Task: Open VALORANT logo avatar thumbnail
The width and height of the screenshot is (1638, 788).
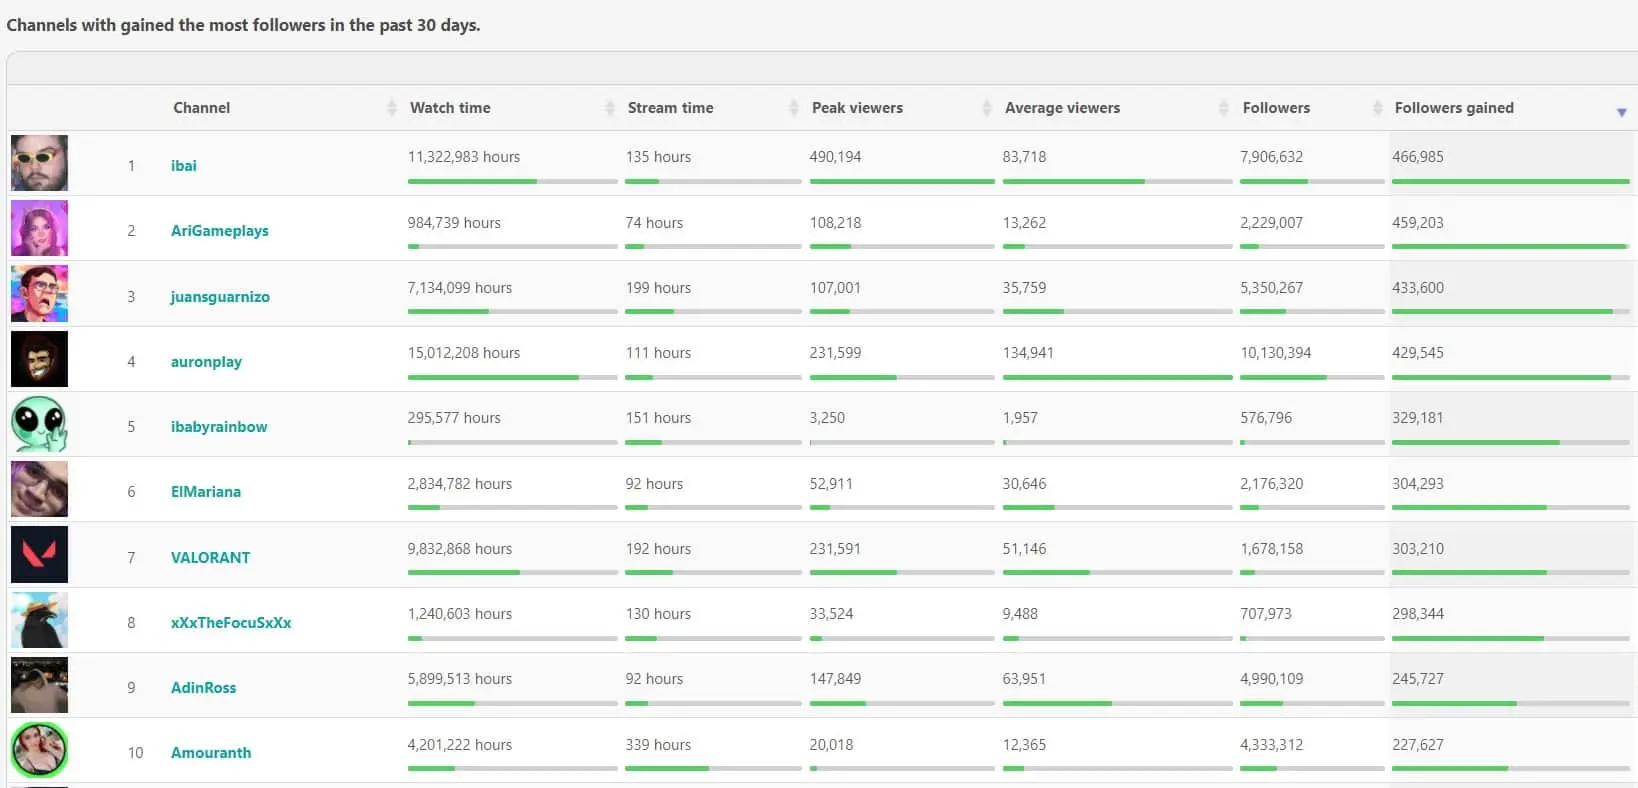Action: (39, 554)
